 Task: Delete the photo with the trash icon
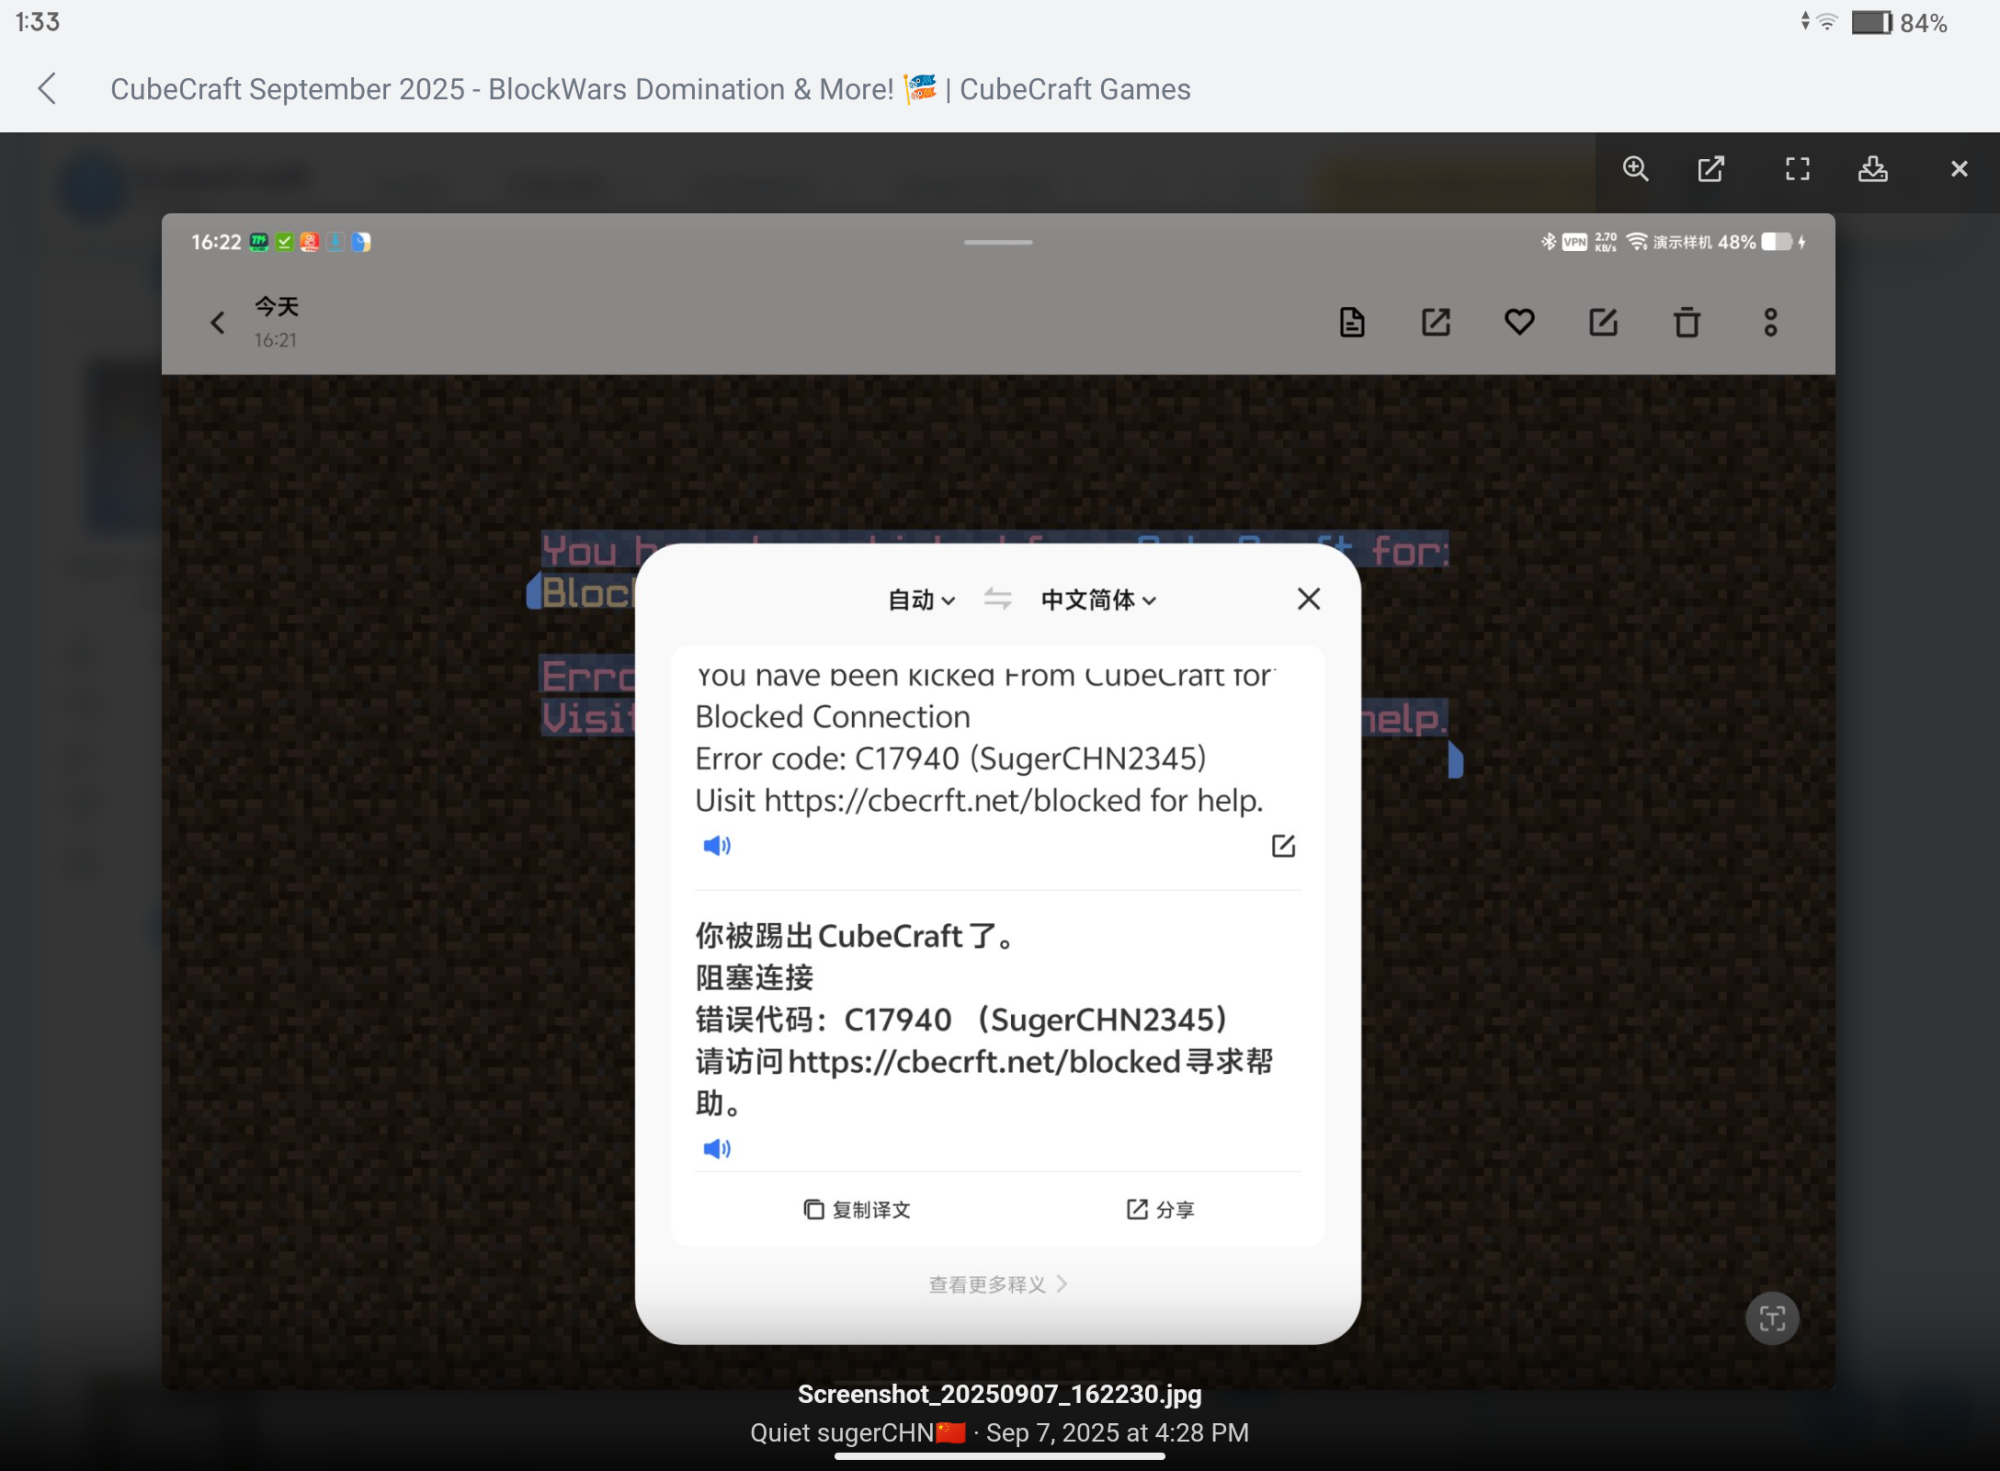point(1687,322)
